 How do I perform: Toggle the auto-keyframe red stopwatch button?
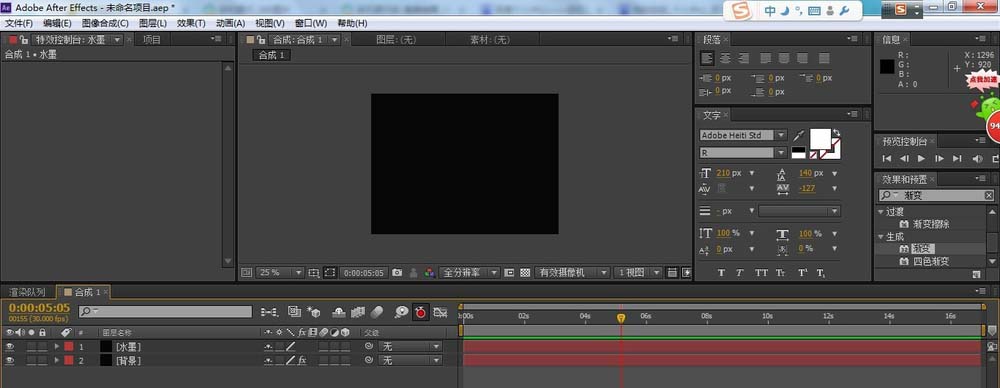point(420,312)
